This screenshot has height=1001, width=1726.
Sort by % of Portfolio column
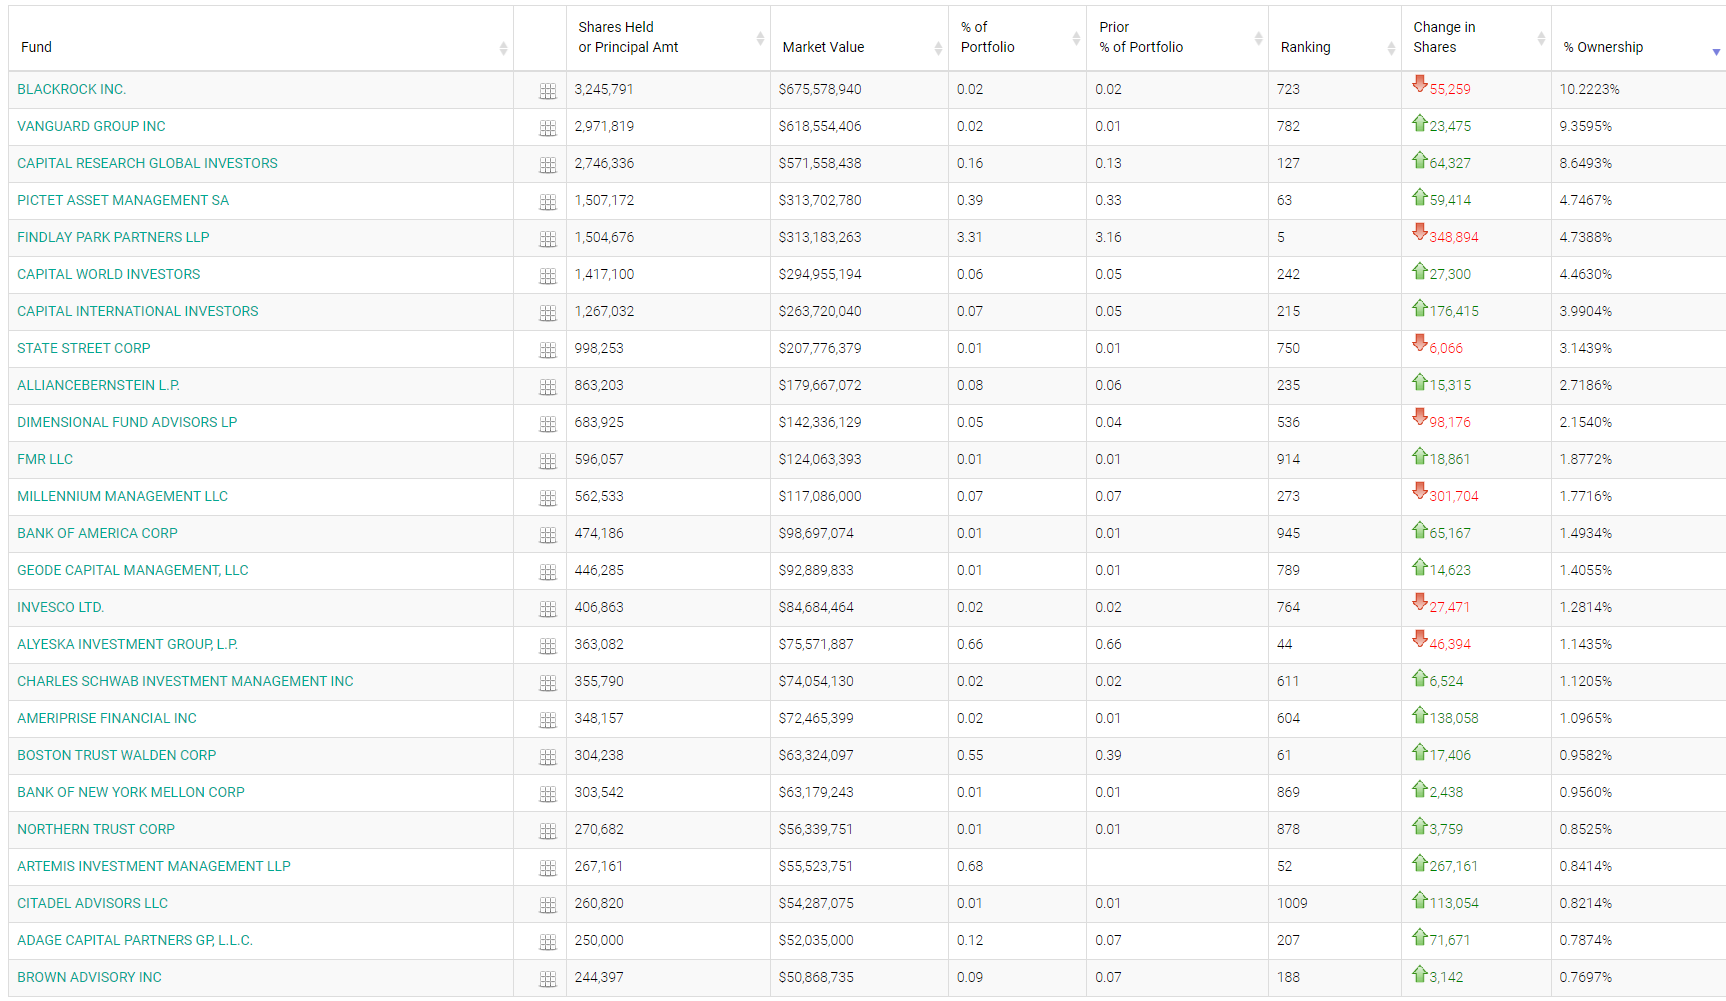(1017, 38)
